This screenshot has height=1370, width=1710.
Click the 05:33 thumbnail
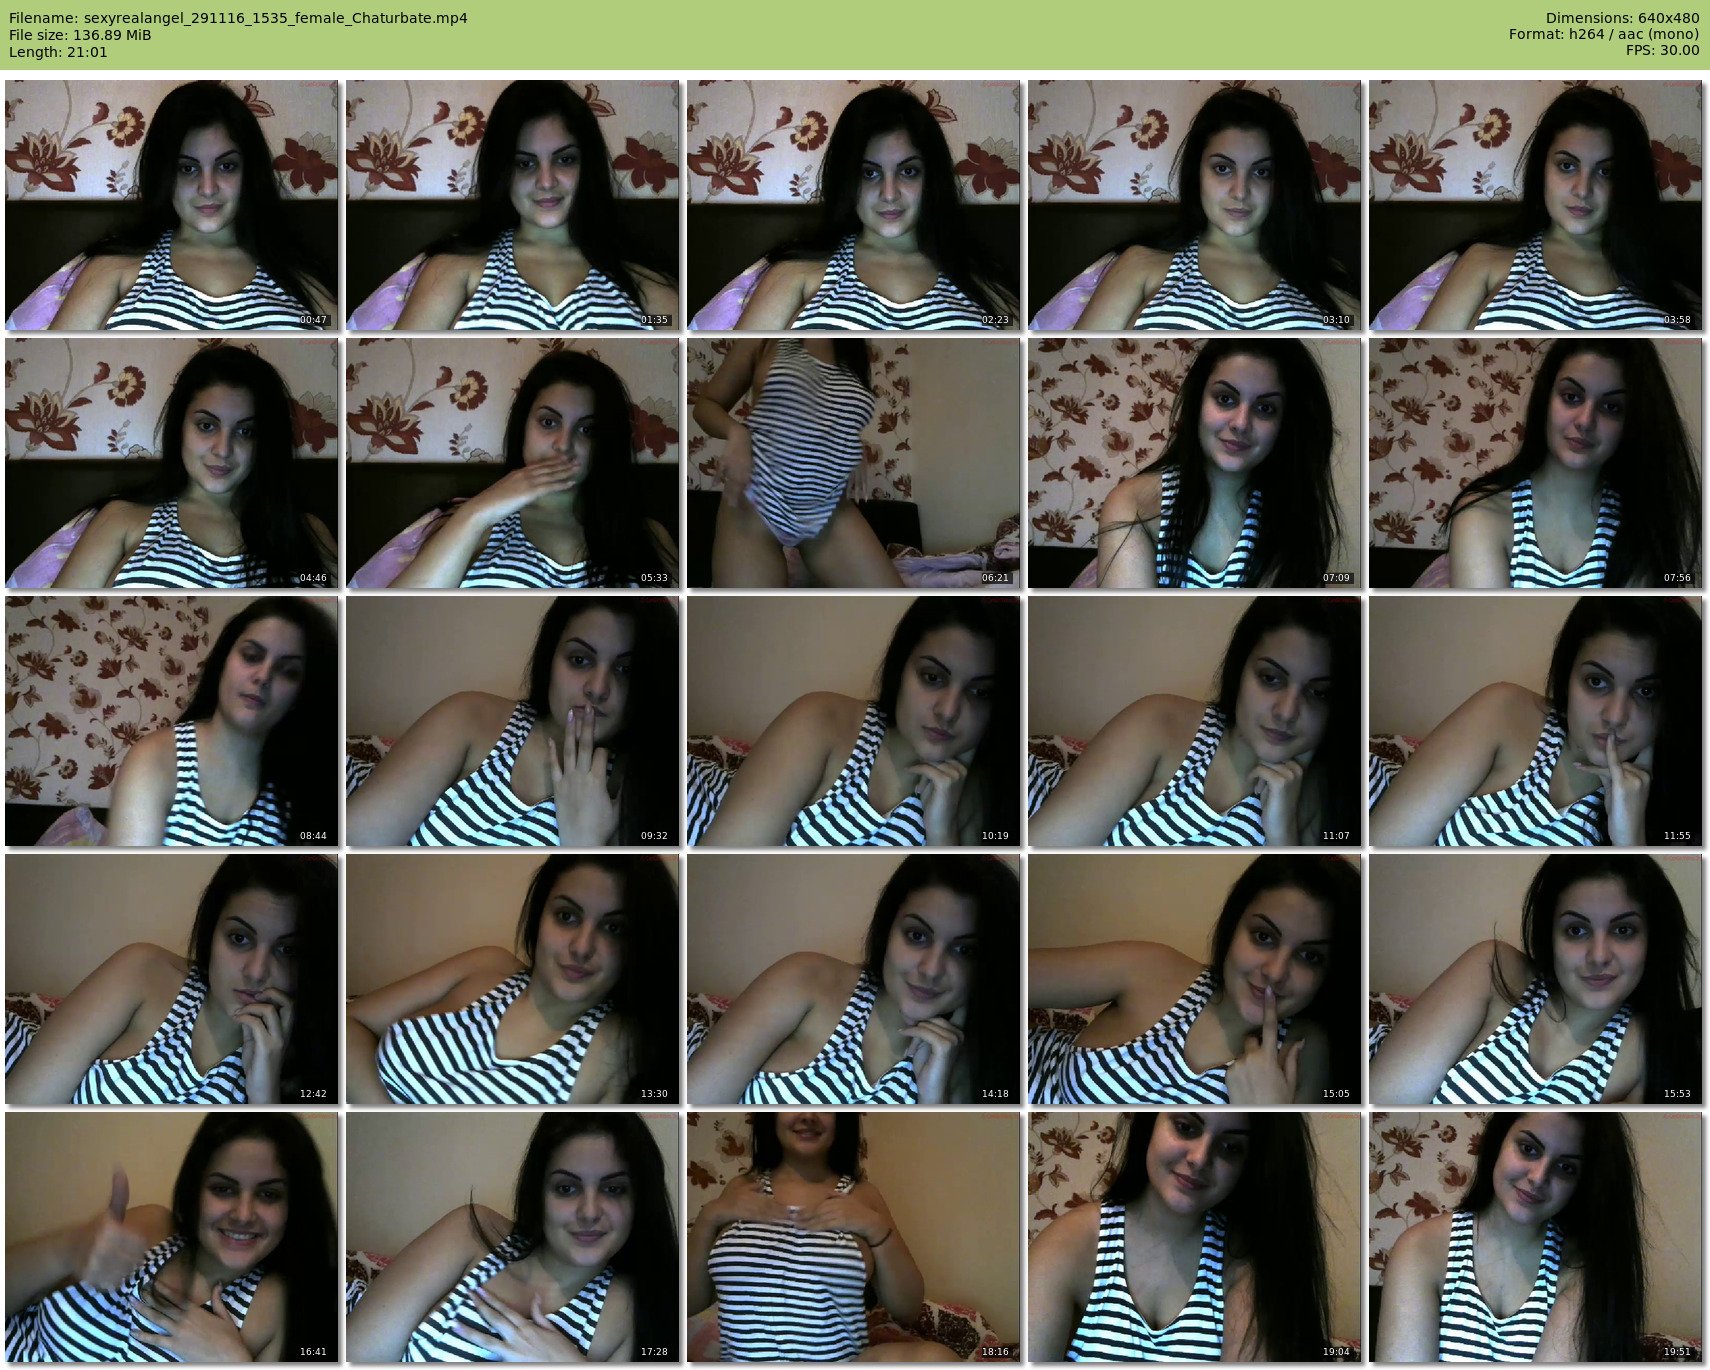(512, 463)
